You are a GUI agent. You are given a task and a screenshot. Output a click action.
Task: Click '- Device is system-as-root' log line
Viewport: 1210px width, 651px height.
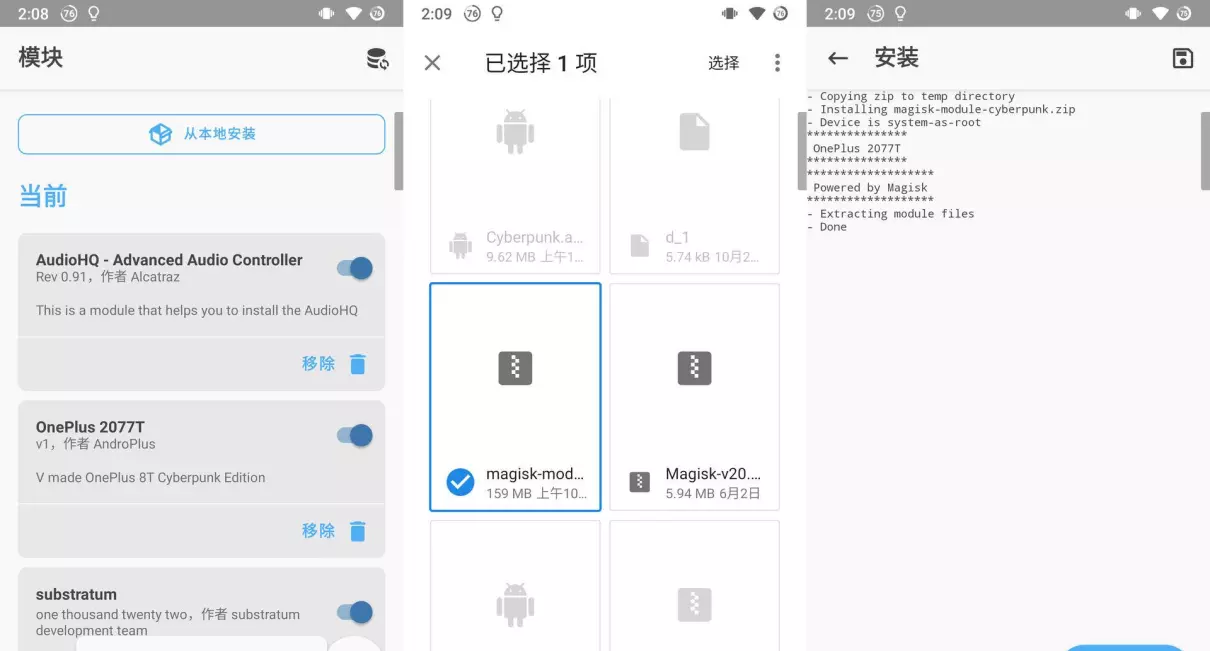click(894, 122)
